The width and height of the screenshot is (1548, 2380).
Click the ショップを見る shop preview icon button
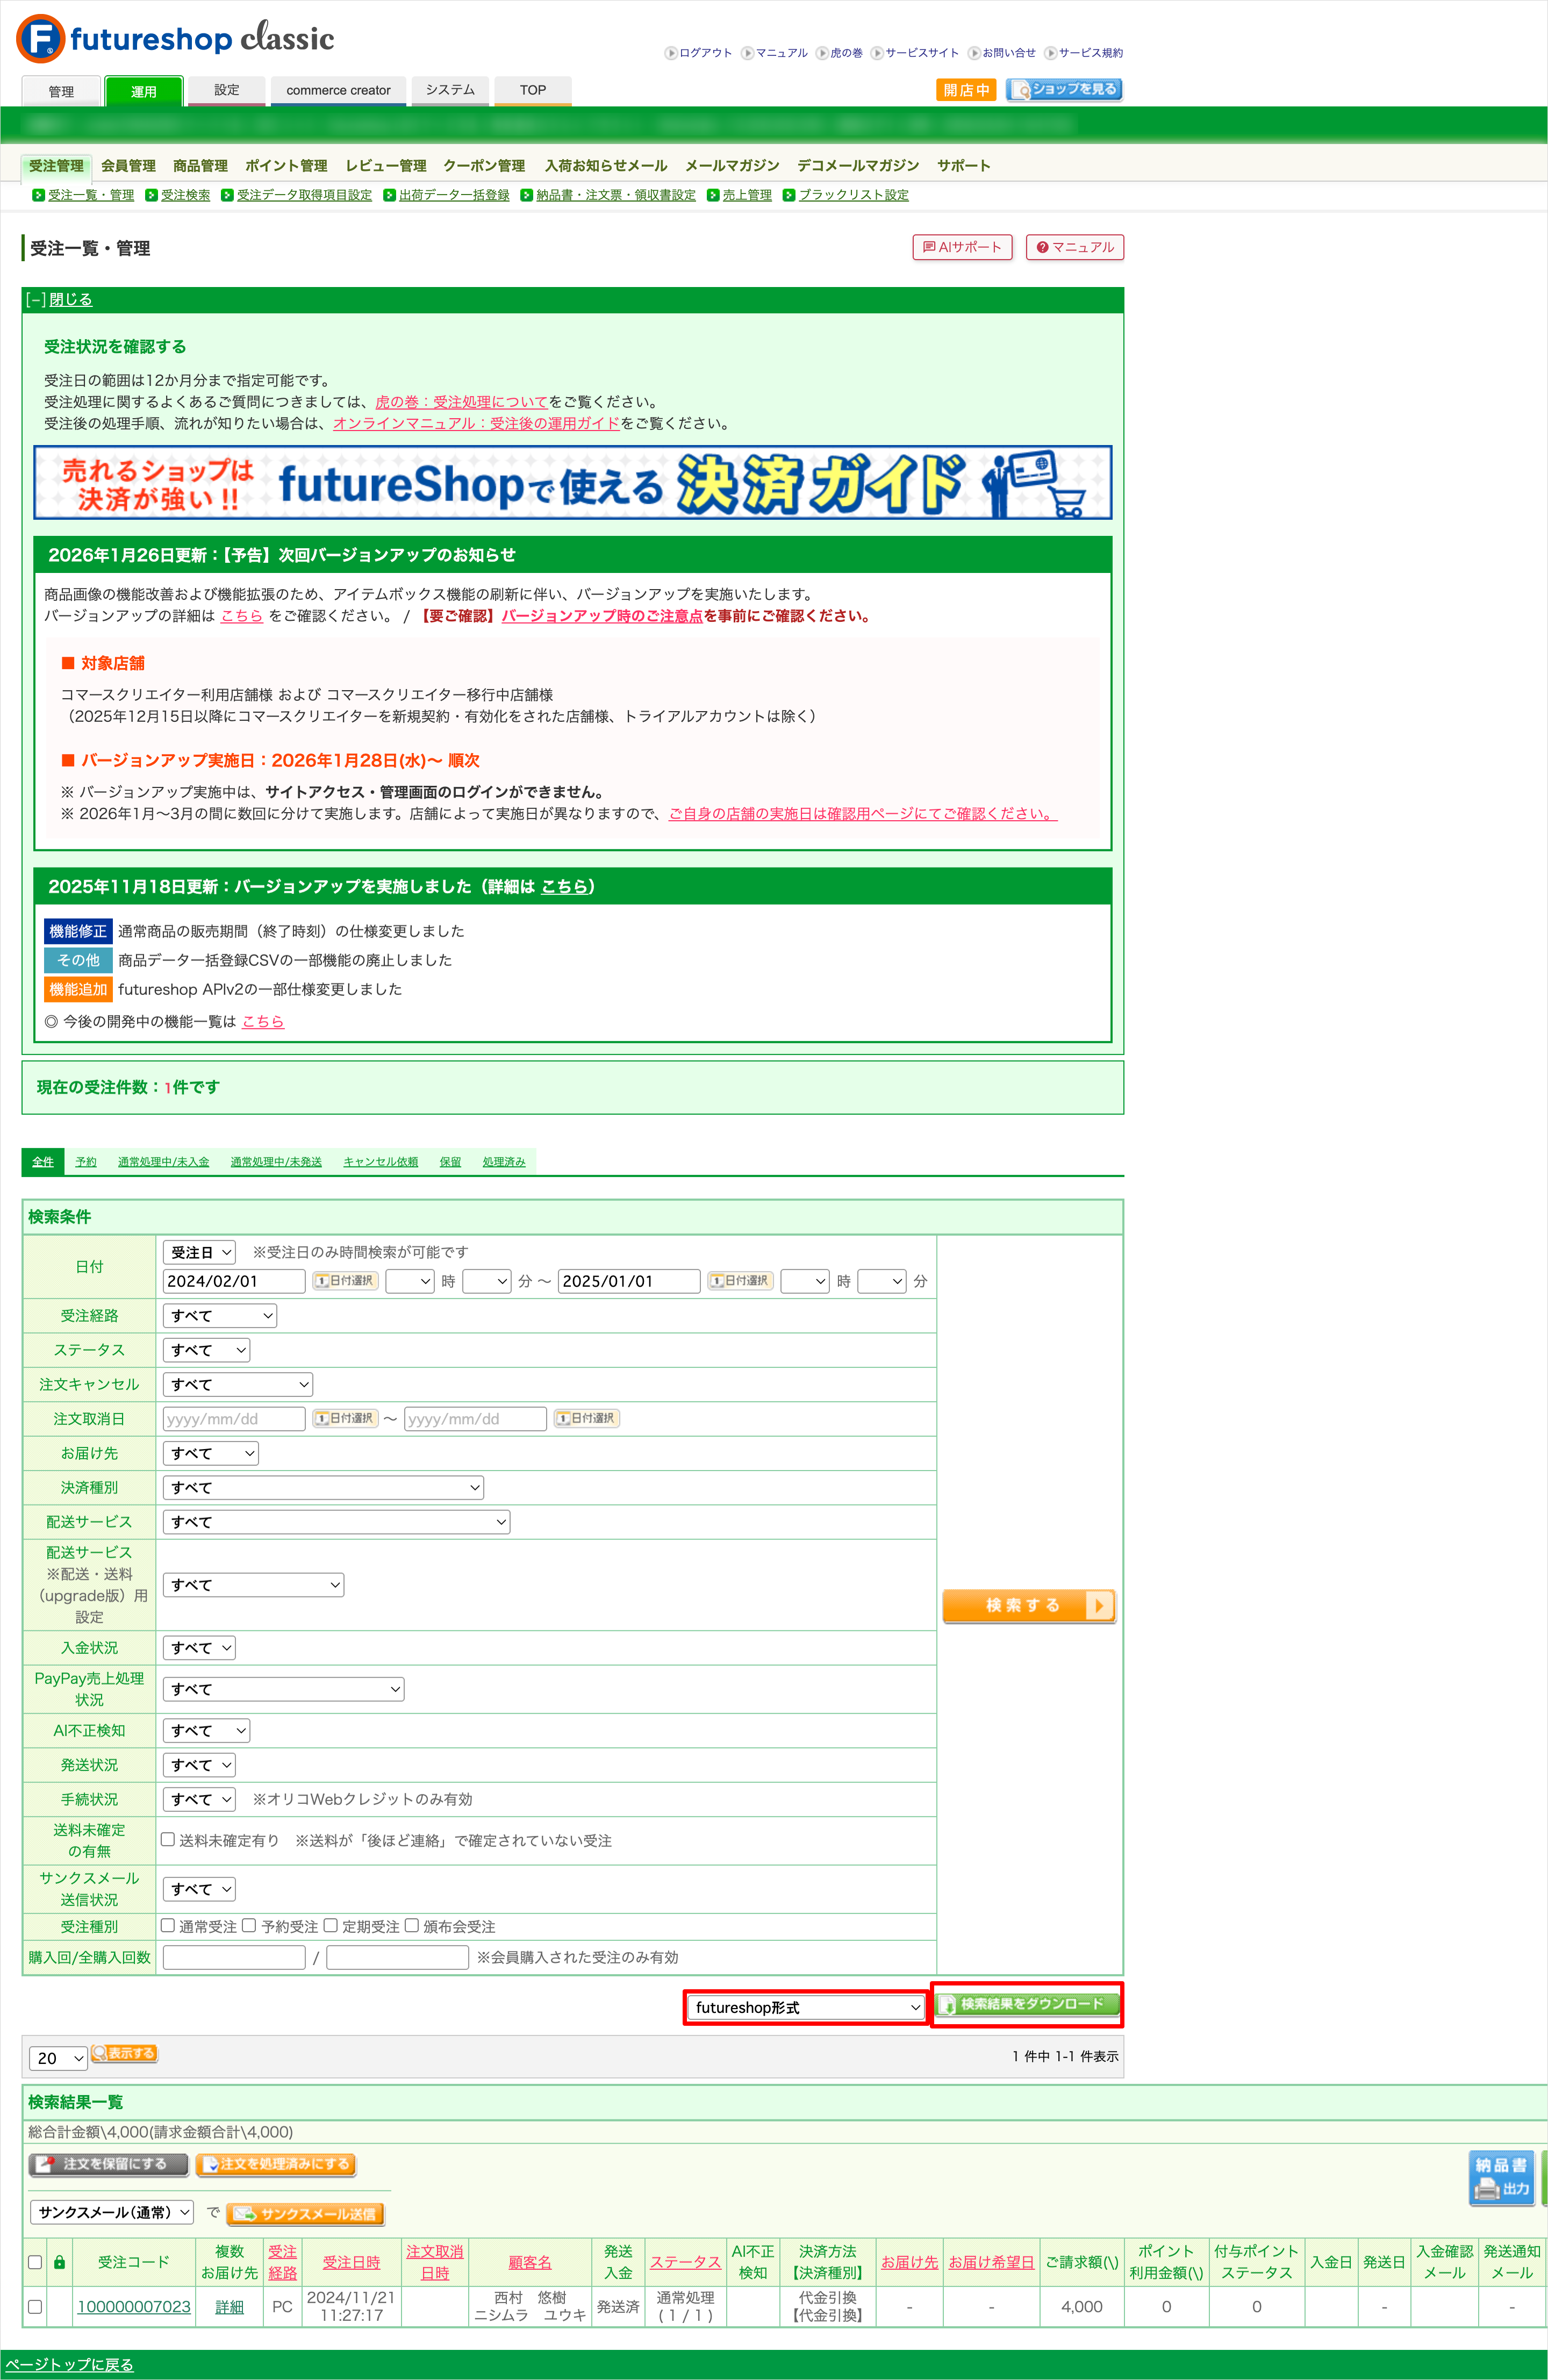pyautogui.click(x=1064, y=89)
